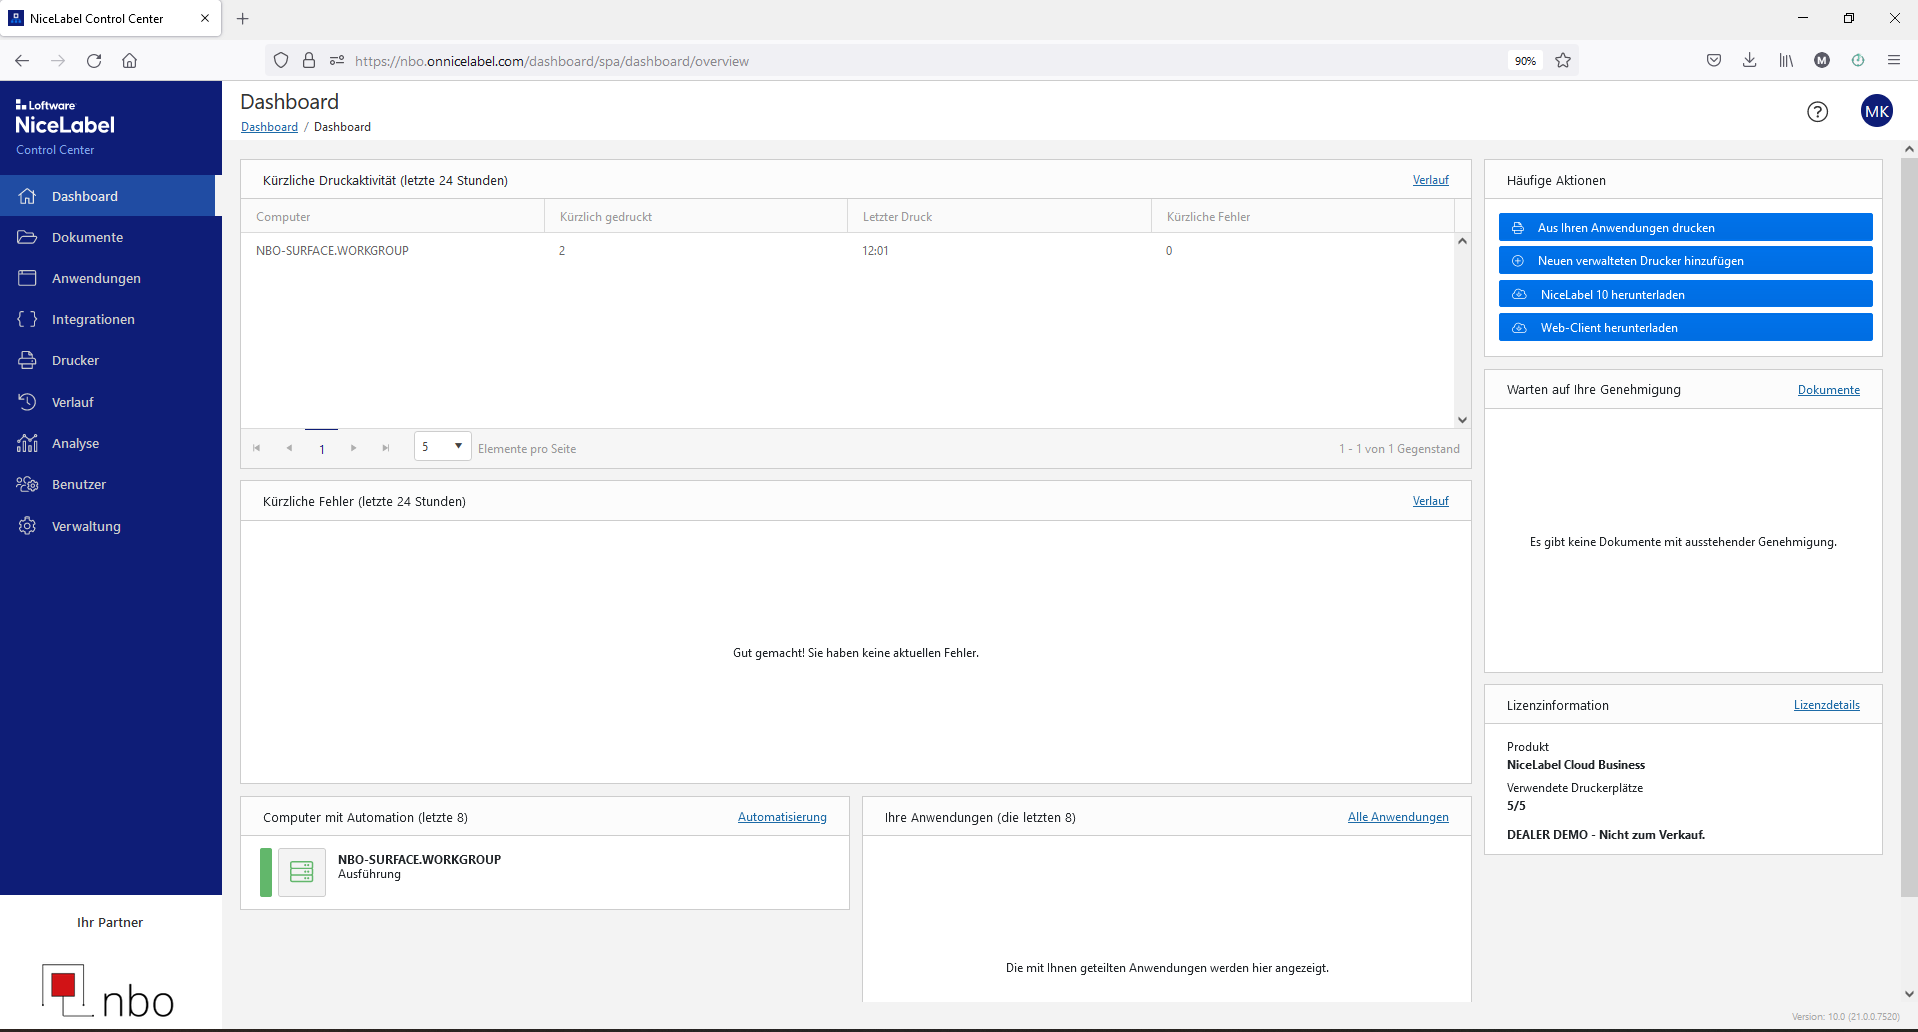Image resolution: width=1918 pixels, height=1032 pixels.
Task: Close the NiceLabel Control Center tab
Action: 204,18
